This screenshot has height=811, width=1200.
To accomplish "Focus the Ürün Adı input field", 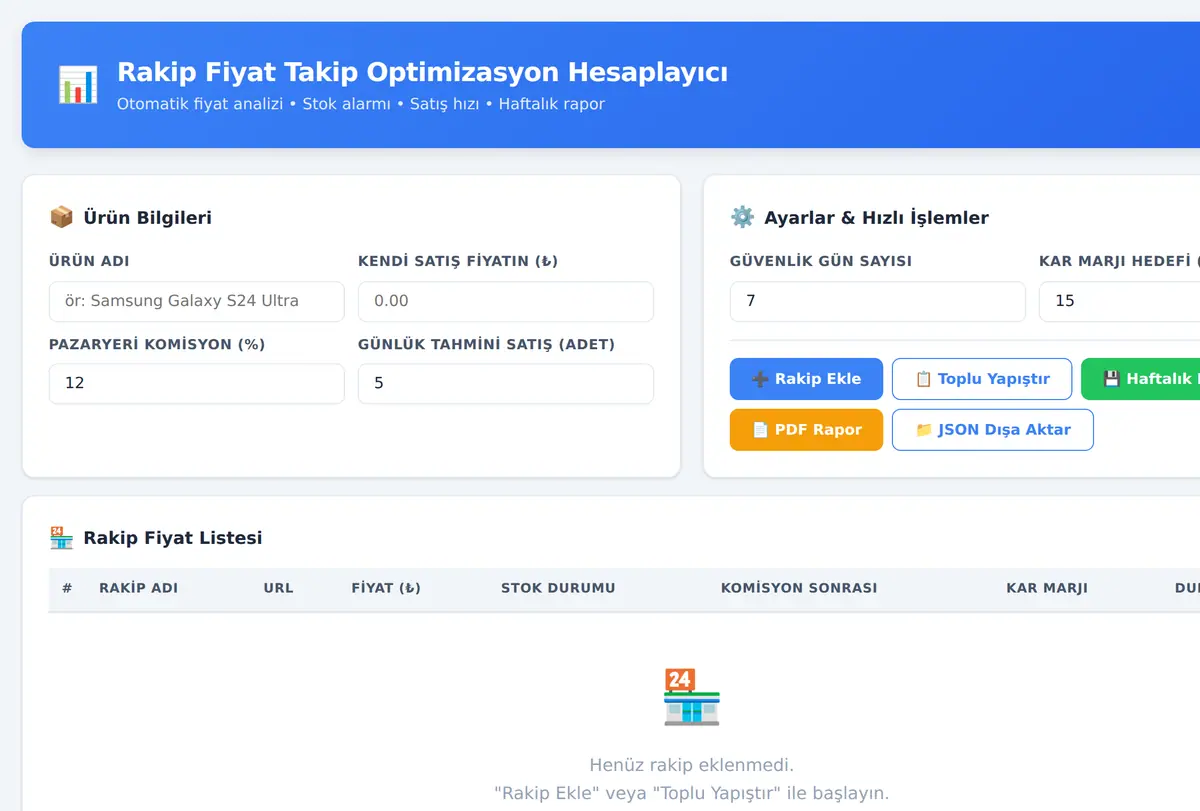I will click(197, 301).
